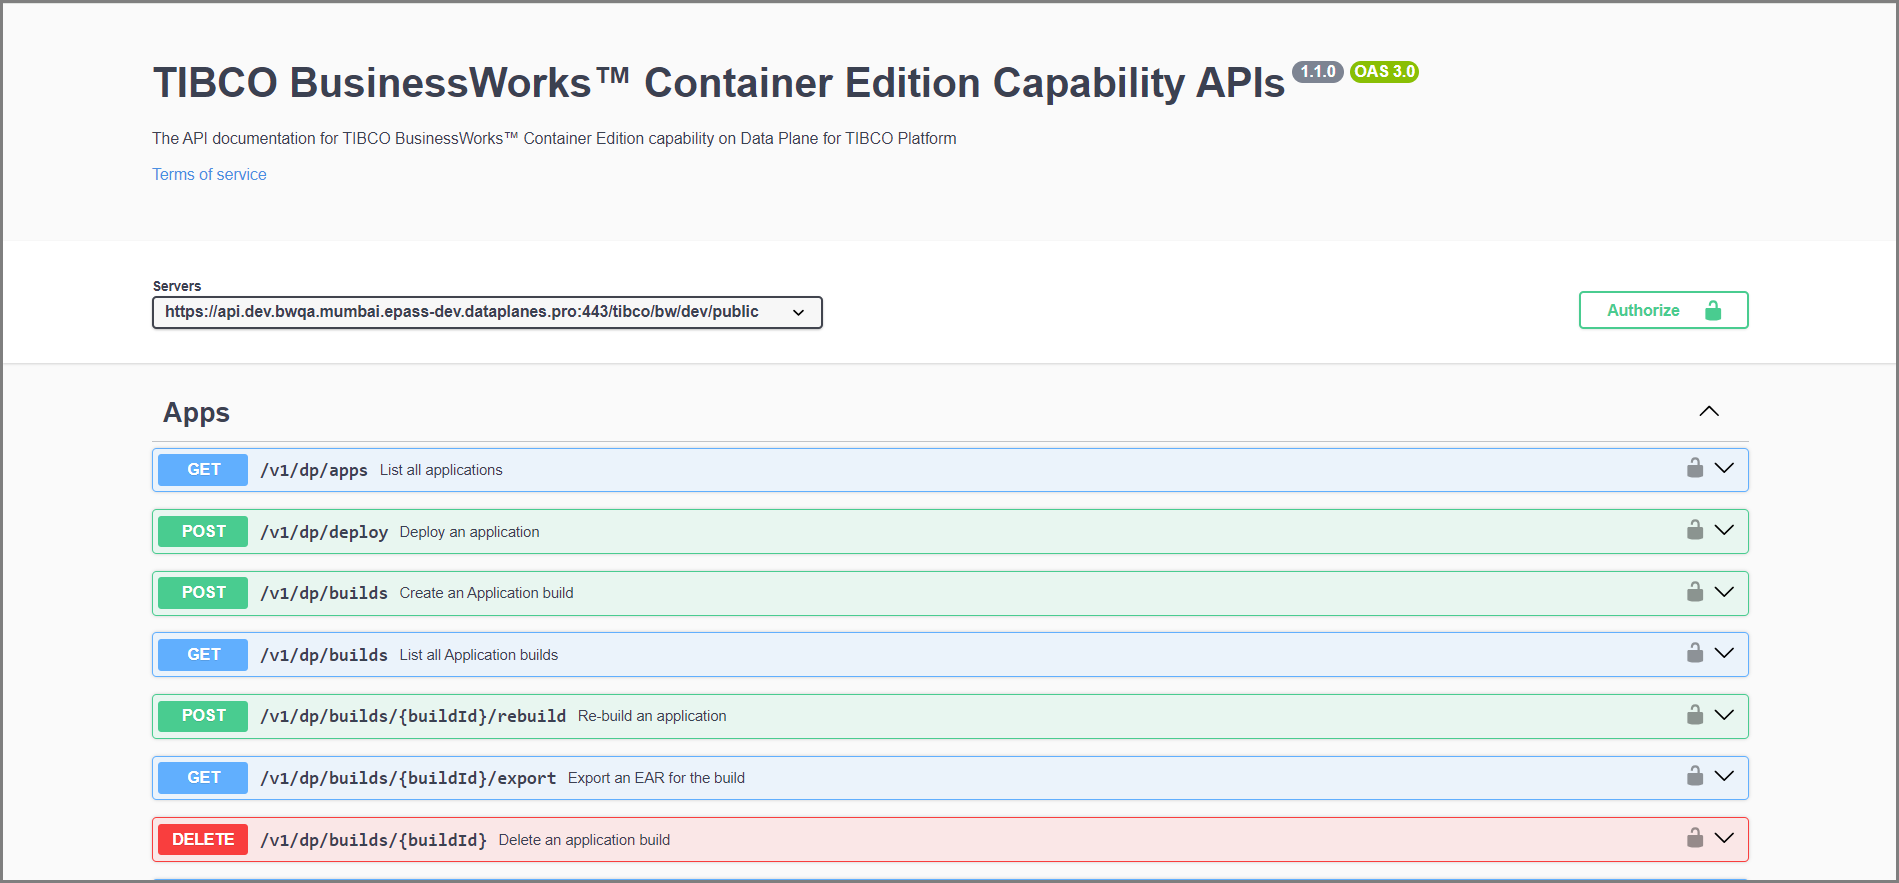The image size is (1899, 883).
Task: Click lock icon on Create an Application build row
Action: [x=1695, y=592]
